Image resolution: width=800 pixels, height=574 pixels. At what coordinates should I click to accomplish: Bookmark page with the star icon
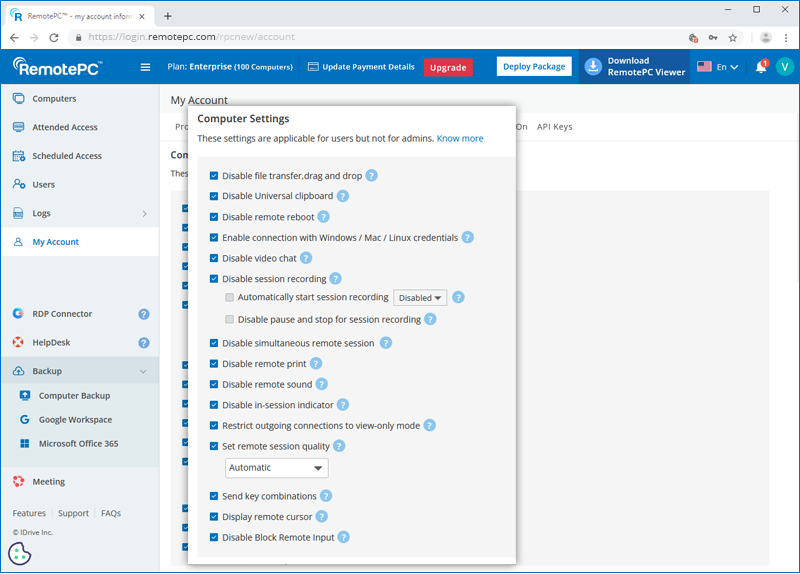(732, 37)
